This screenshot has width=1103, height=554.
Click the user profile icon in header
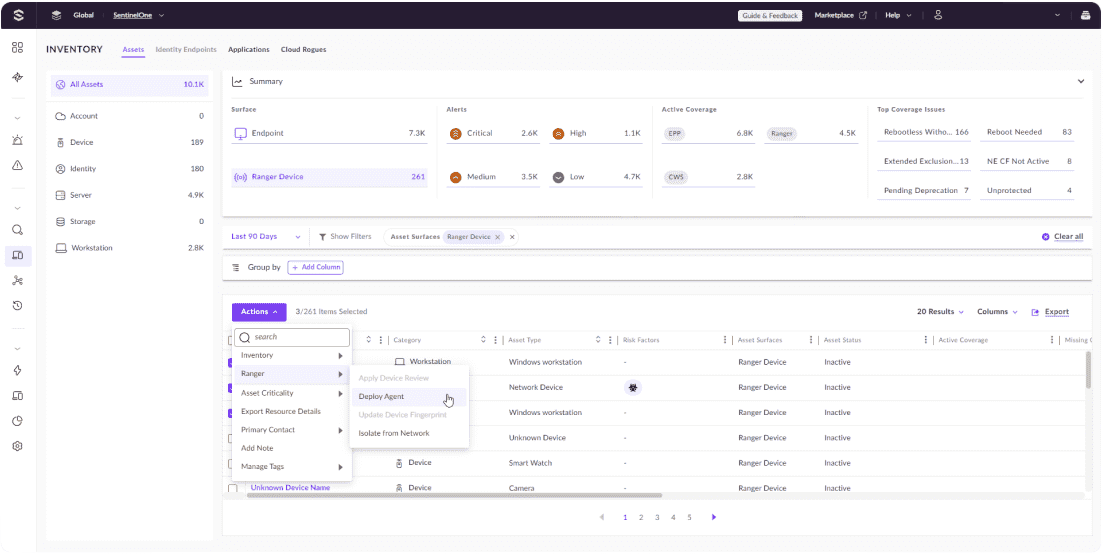click(x=938, y=15)
